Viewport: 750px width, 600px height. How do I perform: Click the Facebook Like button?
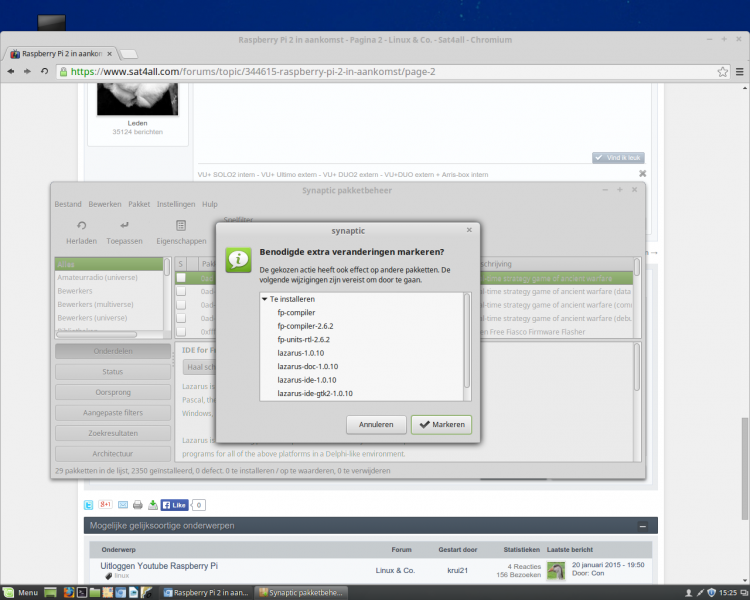175,505
